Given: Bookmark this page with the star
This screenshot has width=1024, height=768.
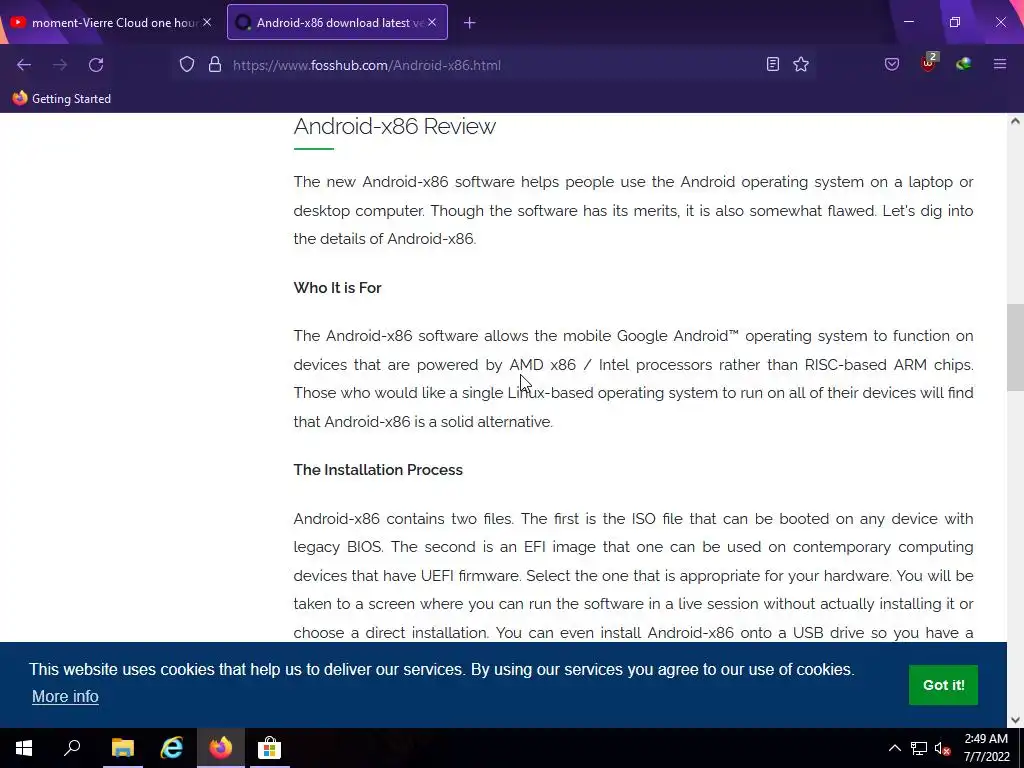Looking at the screenshot, I should click(801, 64).
